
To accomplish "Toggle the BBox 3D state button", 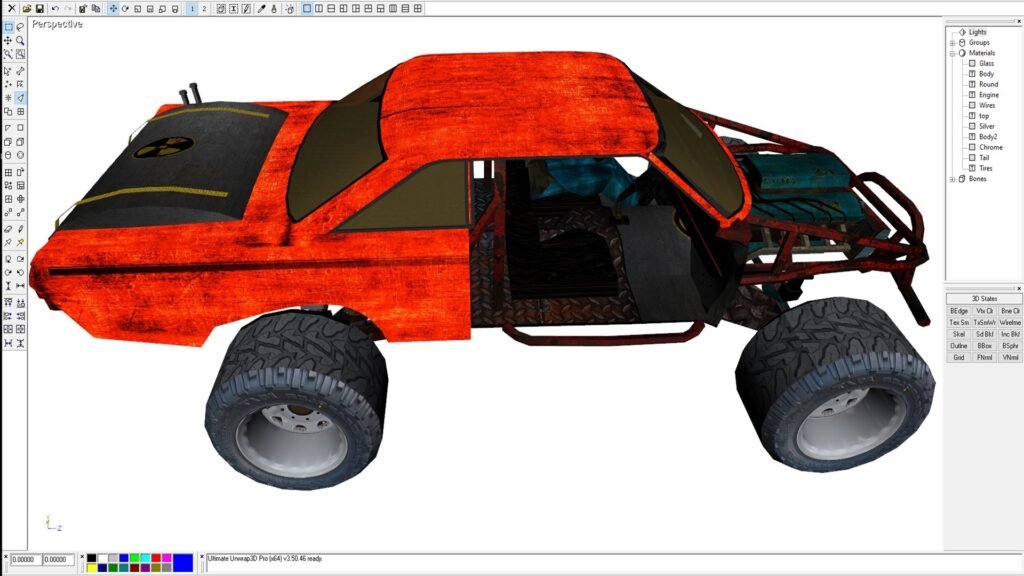I will [x=985, y=345].
